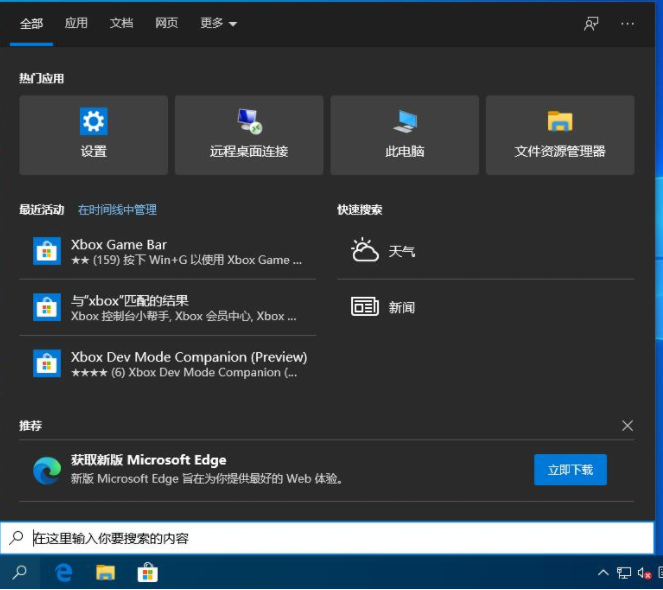Open the three-dot options menu

628,23
